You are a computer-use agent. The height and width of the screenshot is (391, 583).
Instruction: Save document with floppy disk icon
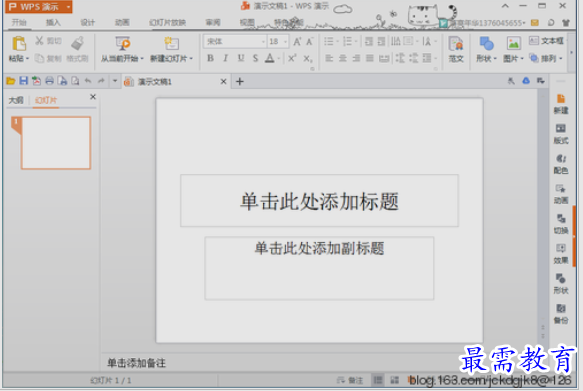[23, 81]
